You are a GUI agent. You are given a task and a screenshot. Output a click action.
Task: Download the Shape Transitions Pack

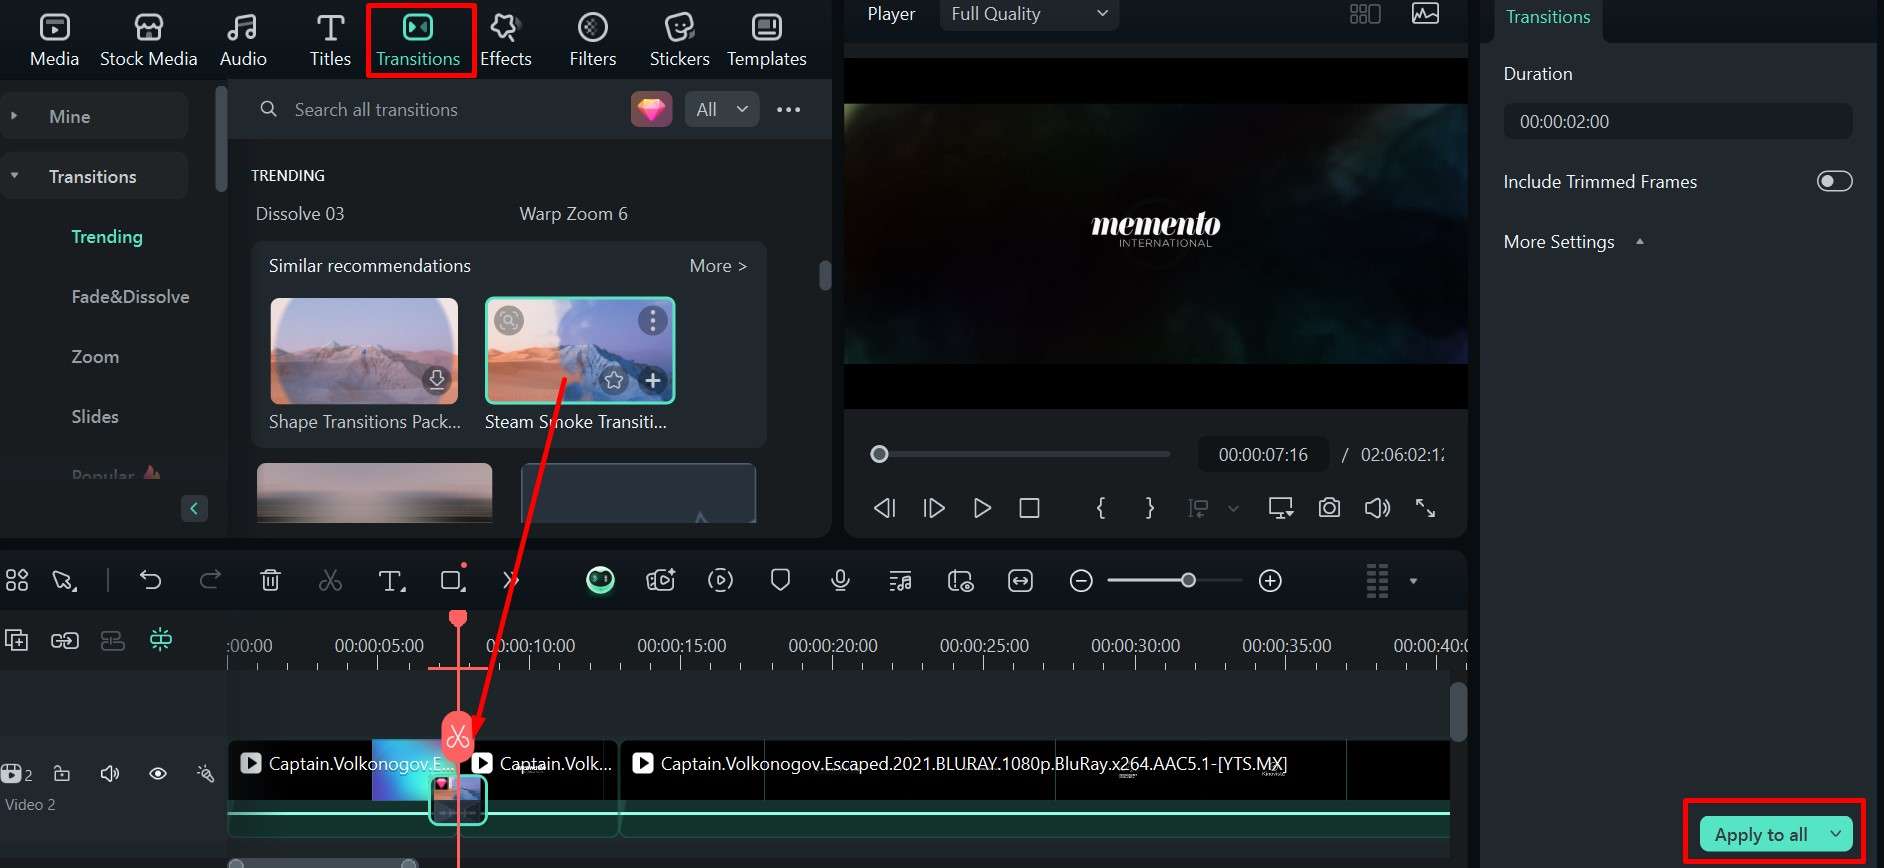point(436,380)
